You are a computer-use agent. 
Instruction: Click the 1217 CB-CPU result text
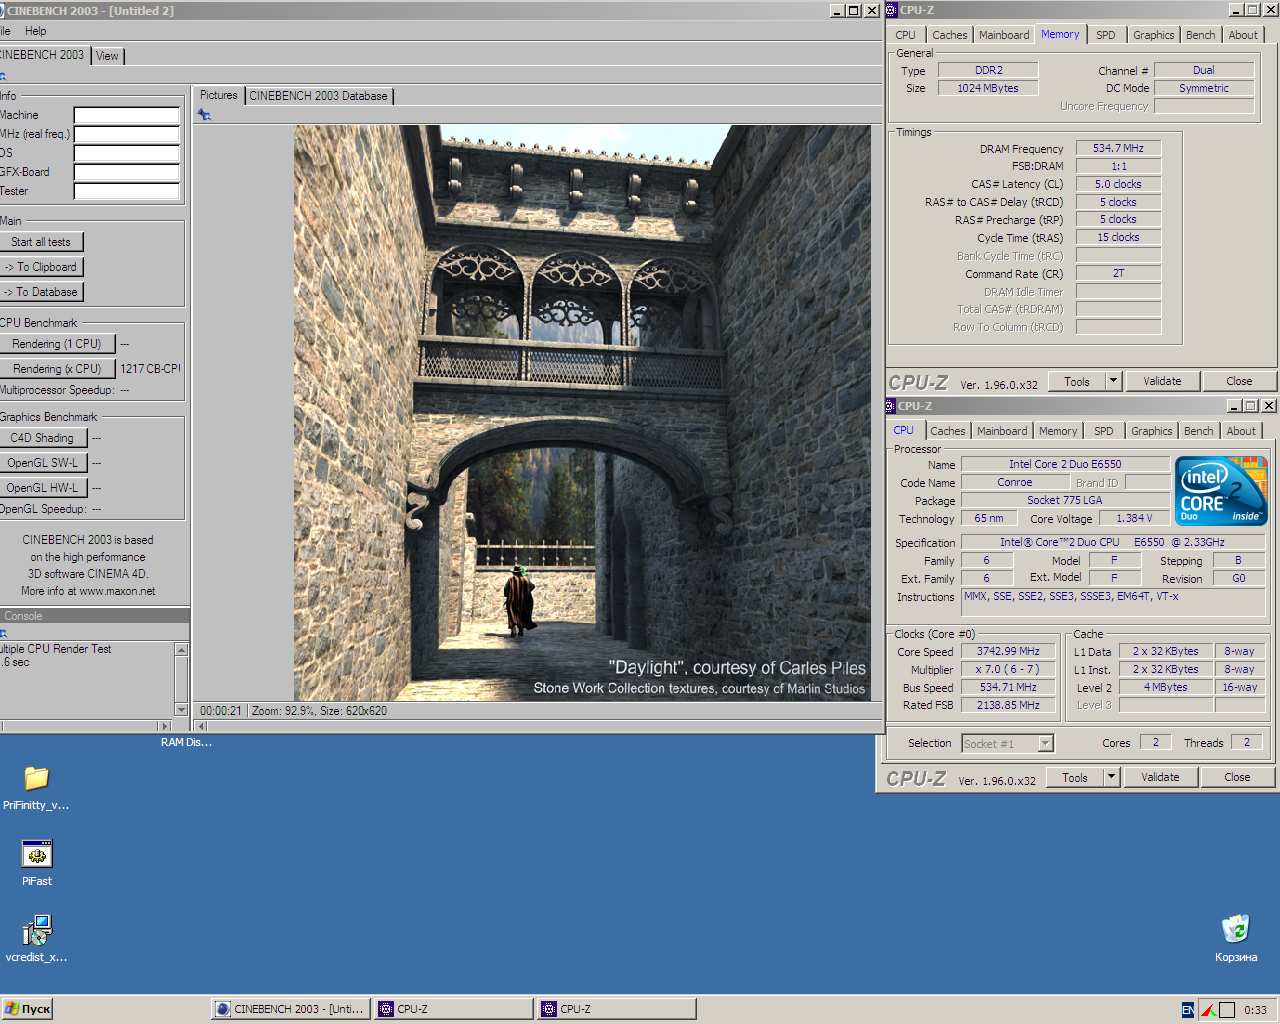(x=151, y=369)
